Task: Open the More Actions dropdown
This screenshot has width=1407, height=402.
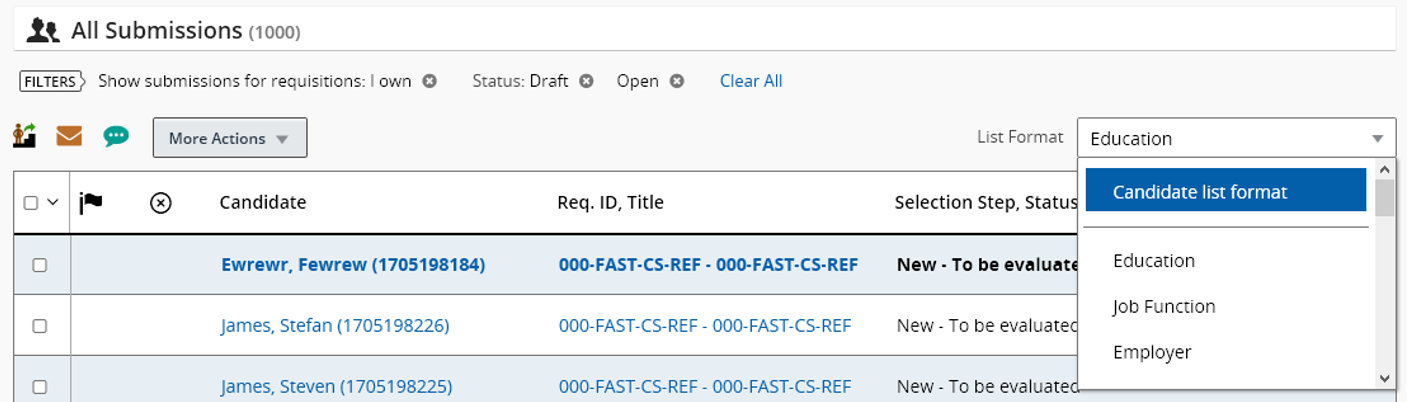Action: tap(229, 138)
